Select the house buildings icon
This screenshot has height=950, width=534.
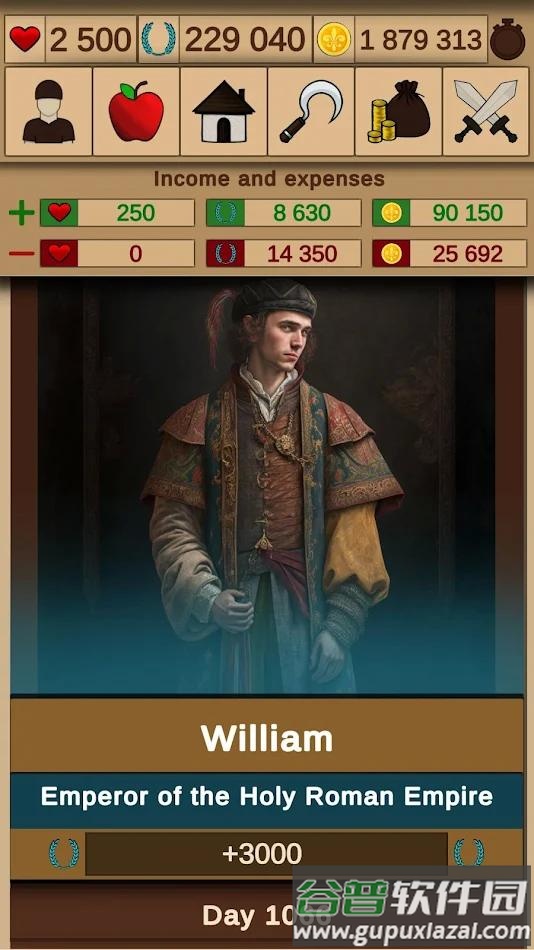224,111
